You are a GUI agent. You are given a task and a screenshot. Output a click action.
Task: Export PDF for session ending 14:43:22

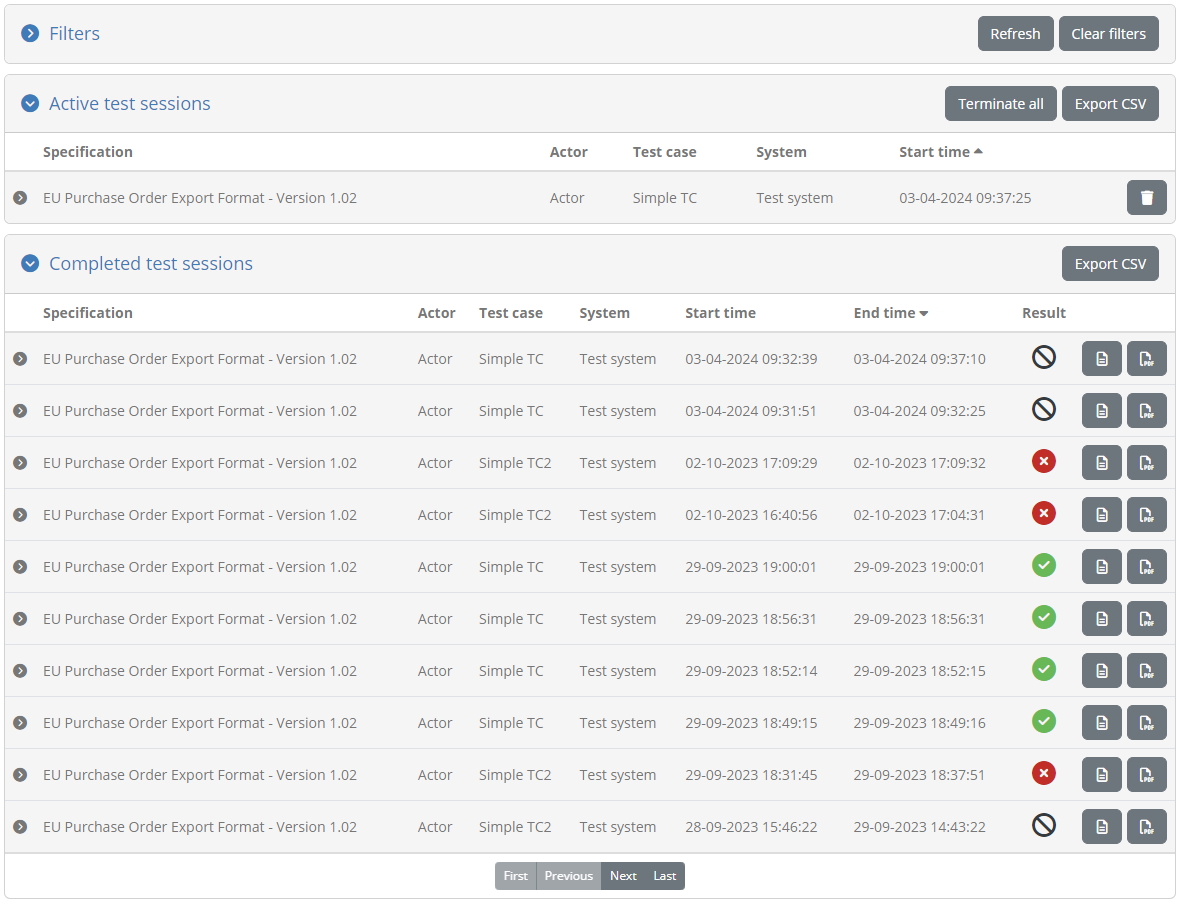click(1146, 826)
